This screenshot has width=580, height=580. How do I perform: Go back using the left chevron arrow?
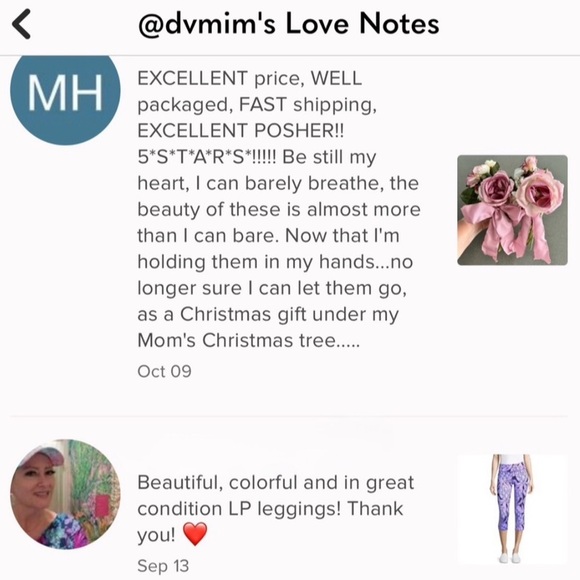pos(21,24)
